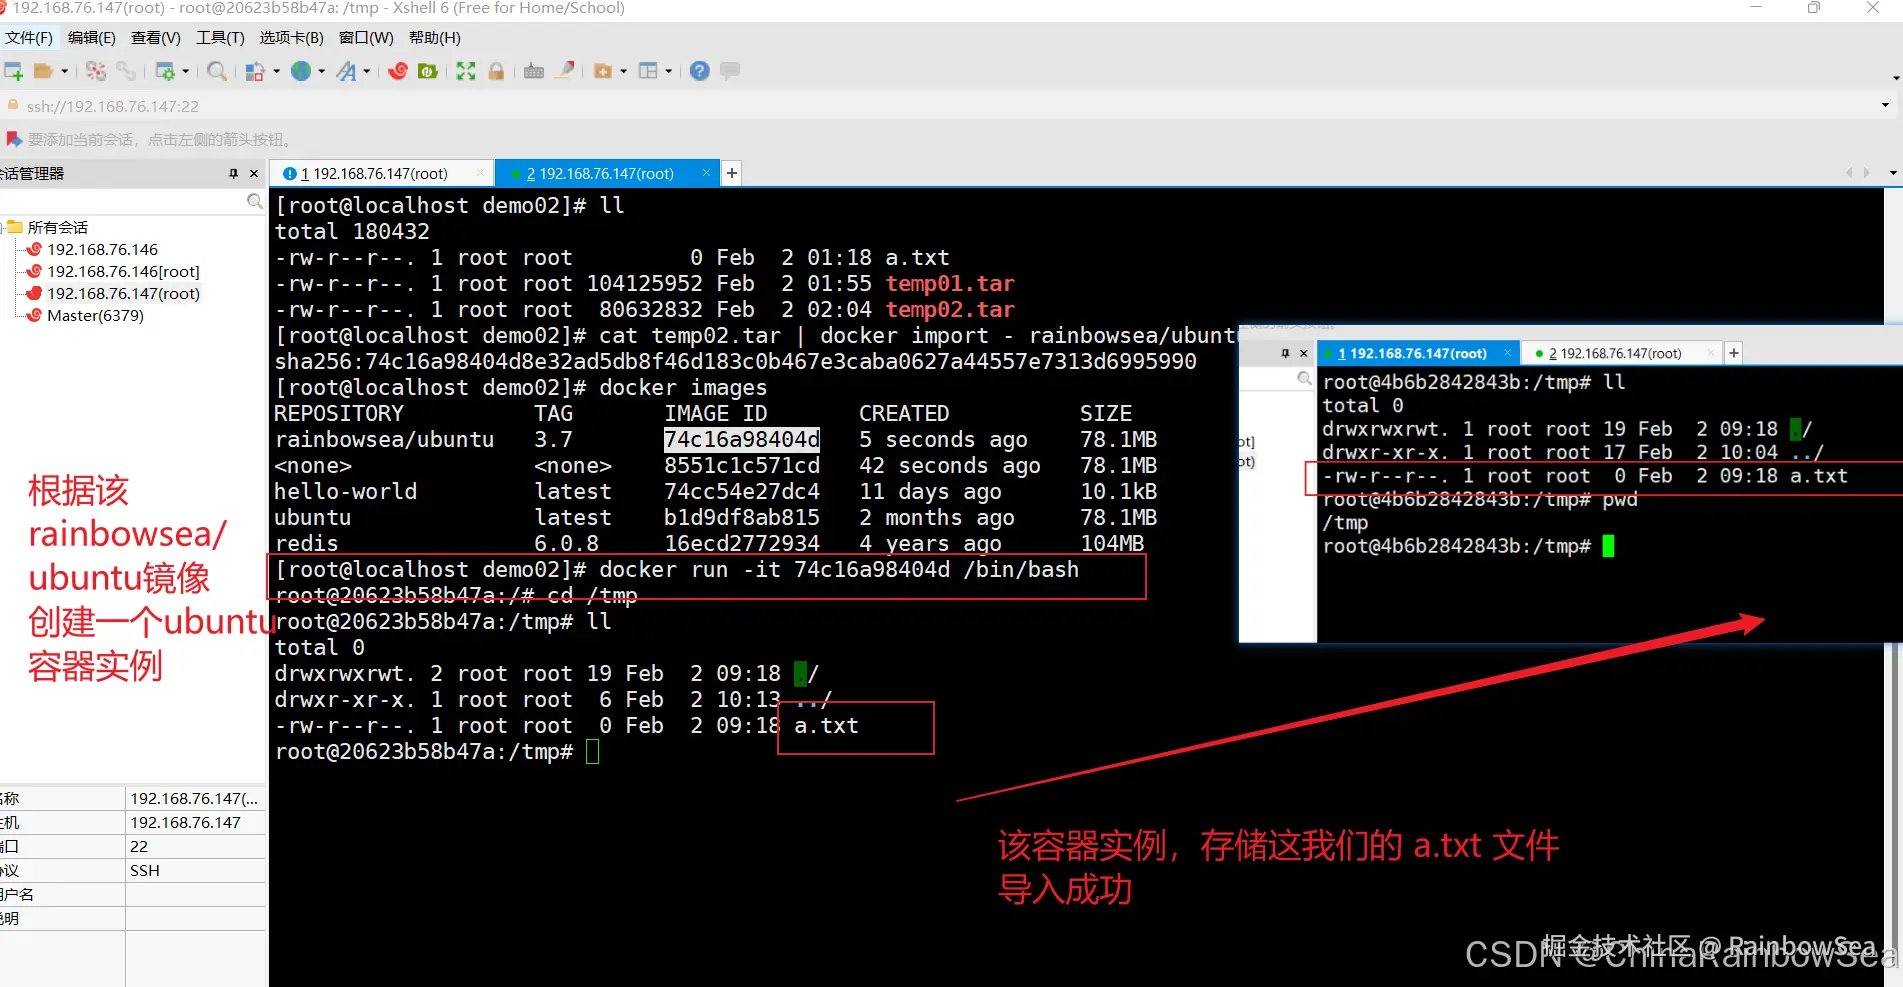This screenshot has width=1903, height=987.
Task: Click the Find magnifier toolbar icon
Action: click(216, 71)
